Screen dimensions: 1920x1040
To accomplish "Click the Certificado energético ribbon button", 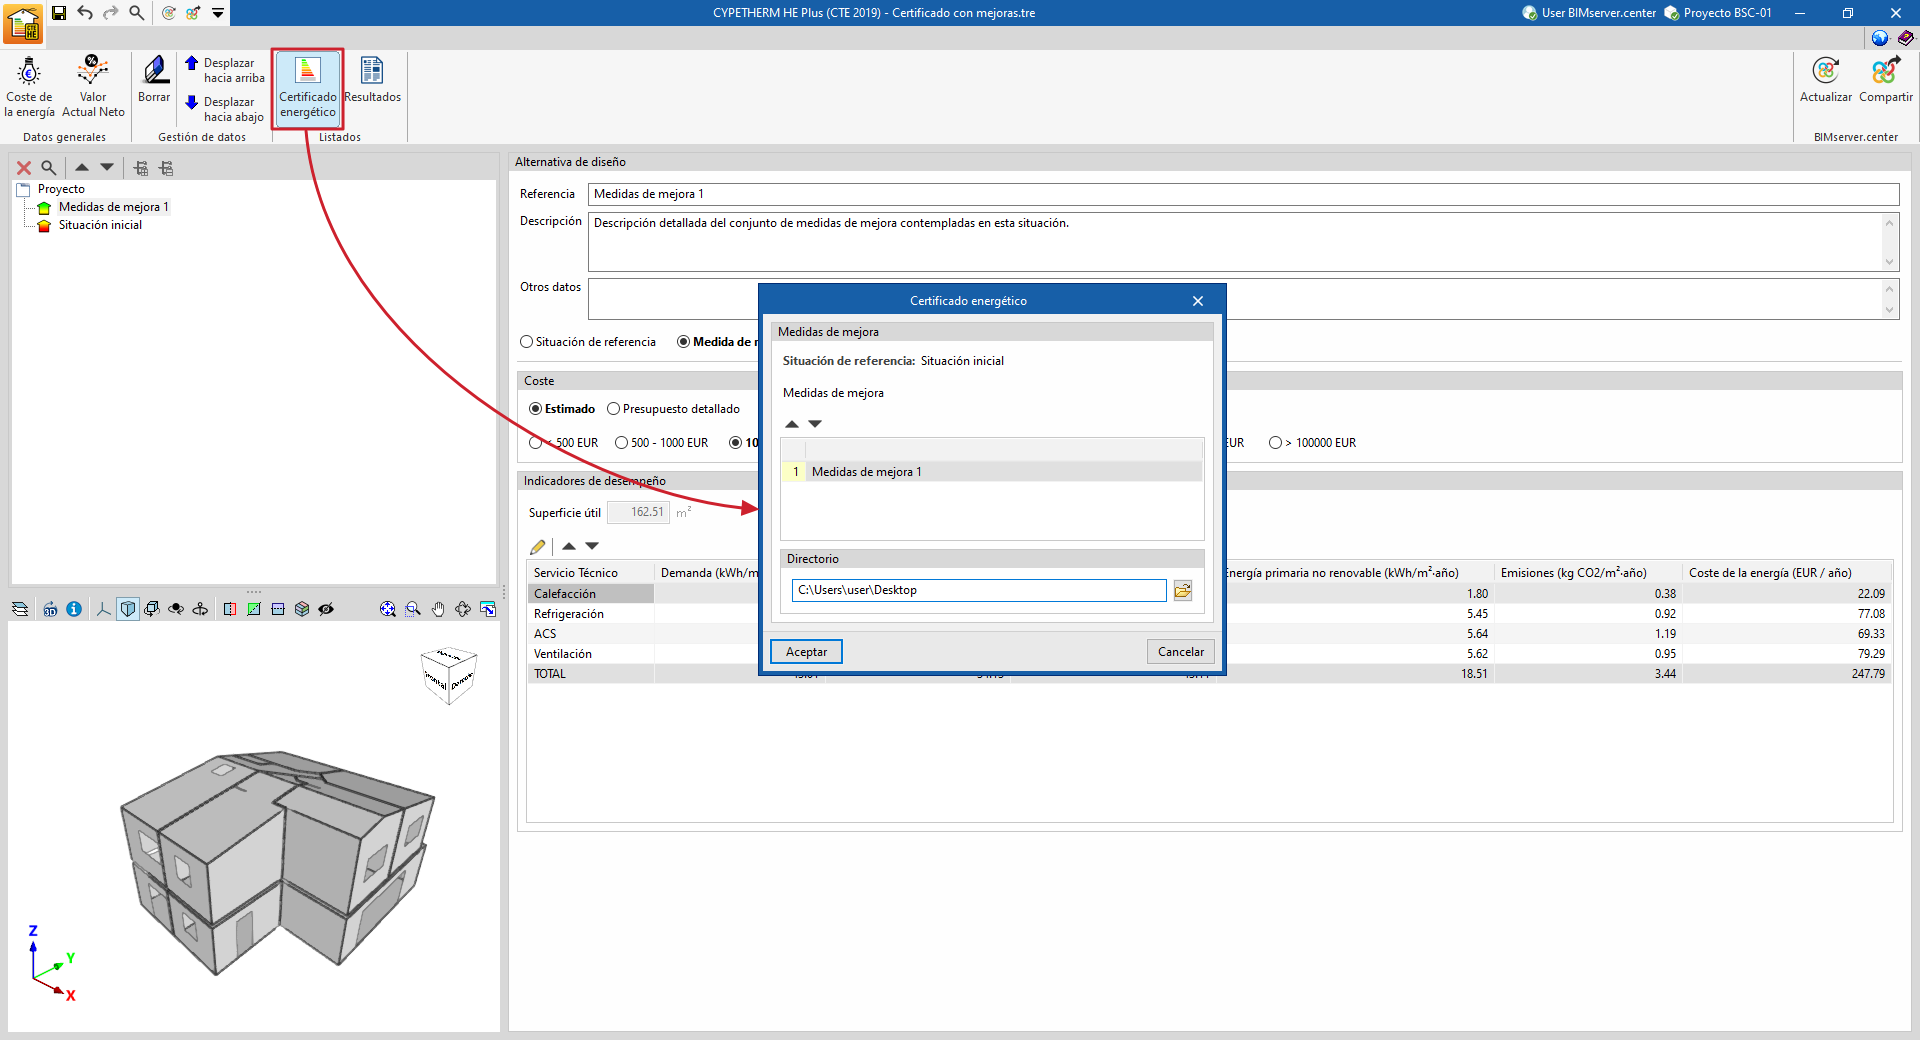I will pos(307,88).
